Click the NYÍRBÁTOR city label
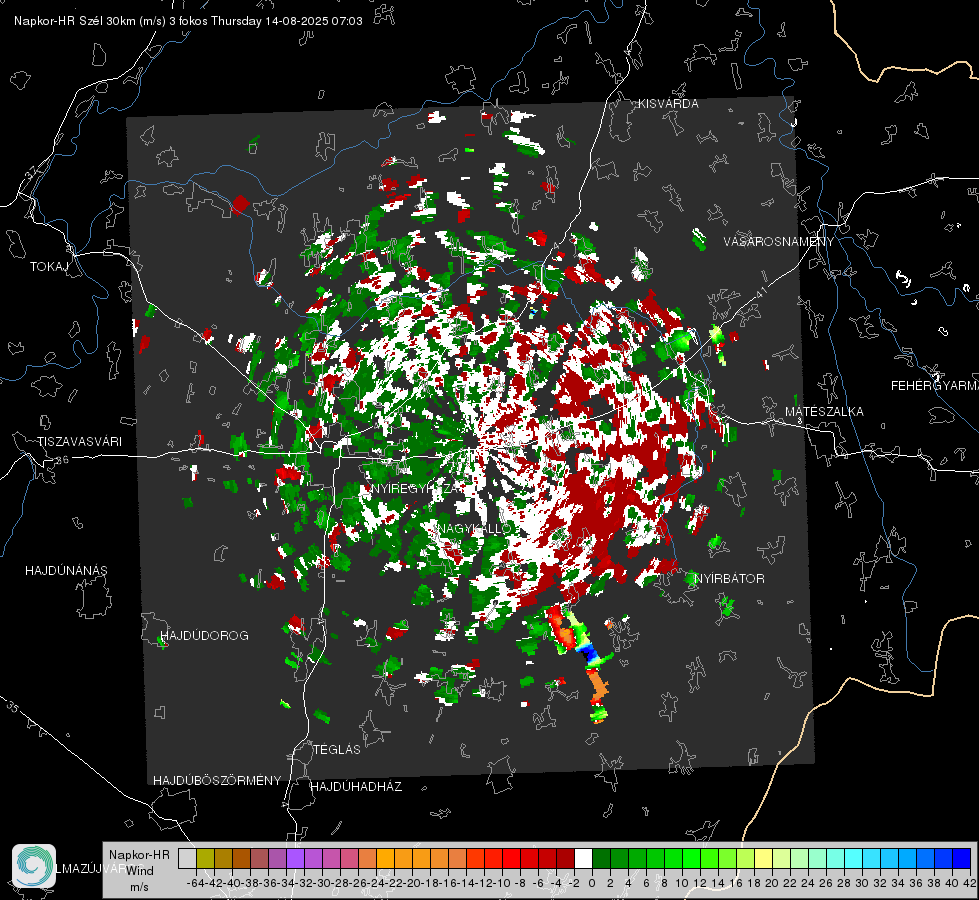This screenshot has width=979, height=900. point(729,579)
